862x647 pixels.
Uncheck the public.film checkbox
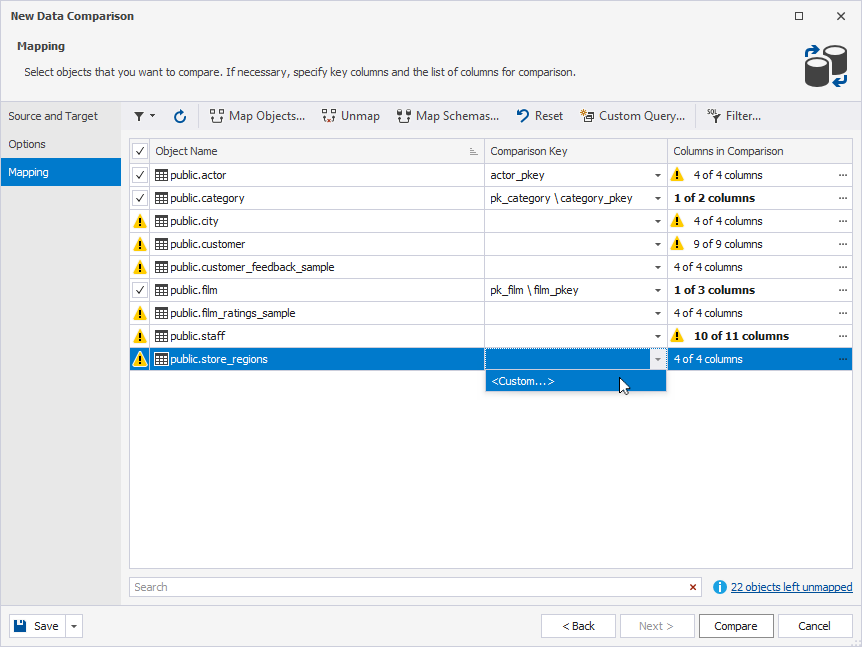[140, 290]
